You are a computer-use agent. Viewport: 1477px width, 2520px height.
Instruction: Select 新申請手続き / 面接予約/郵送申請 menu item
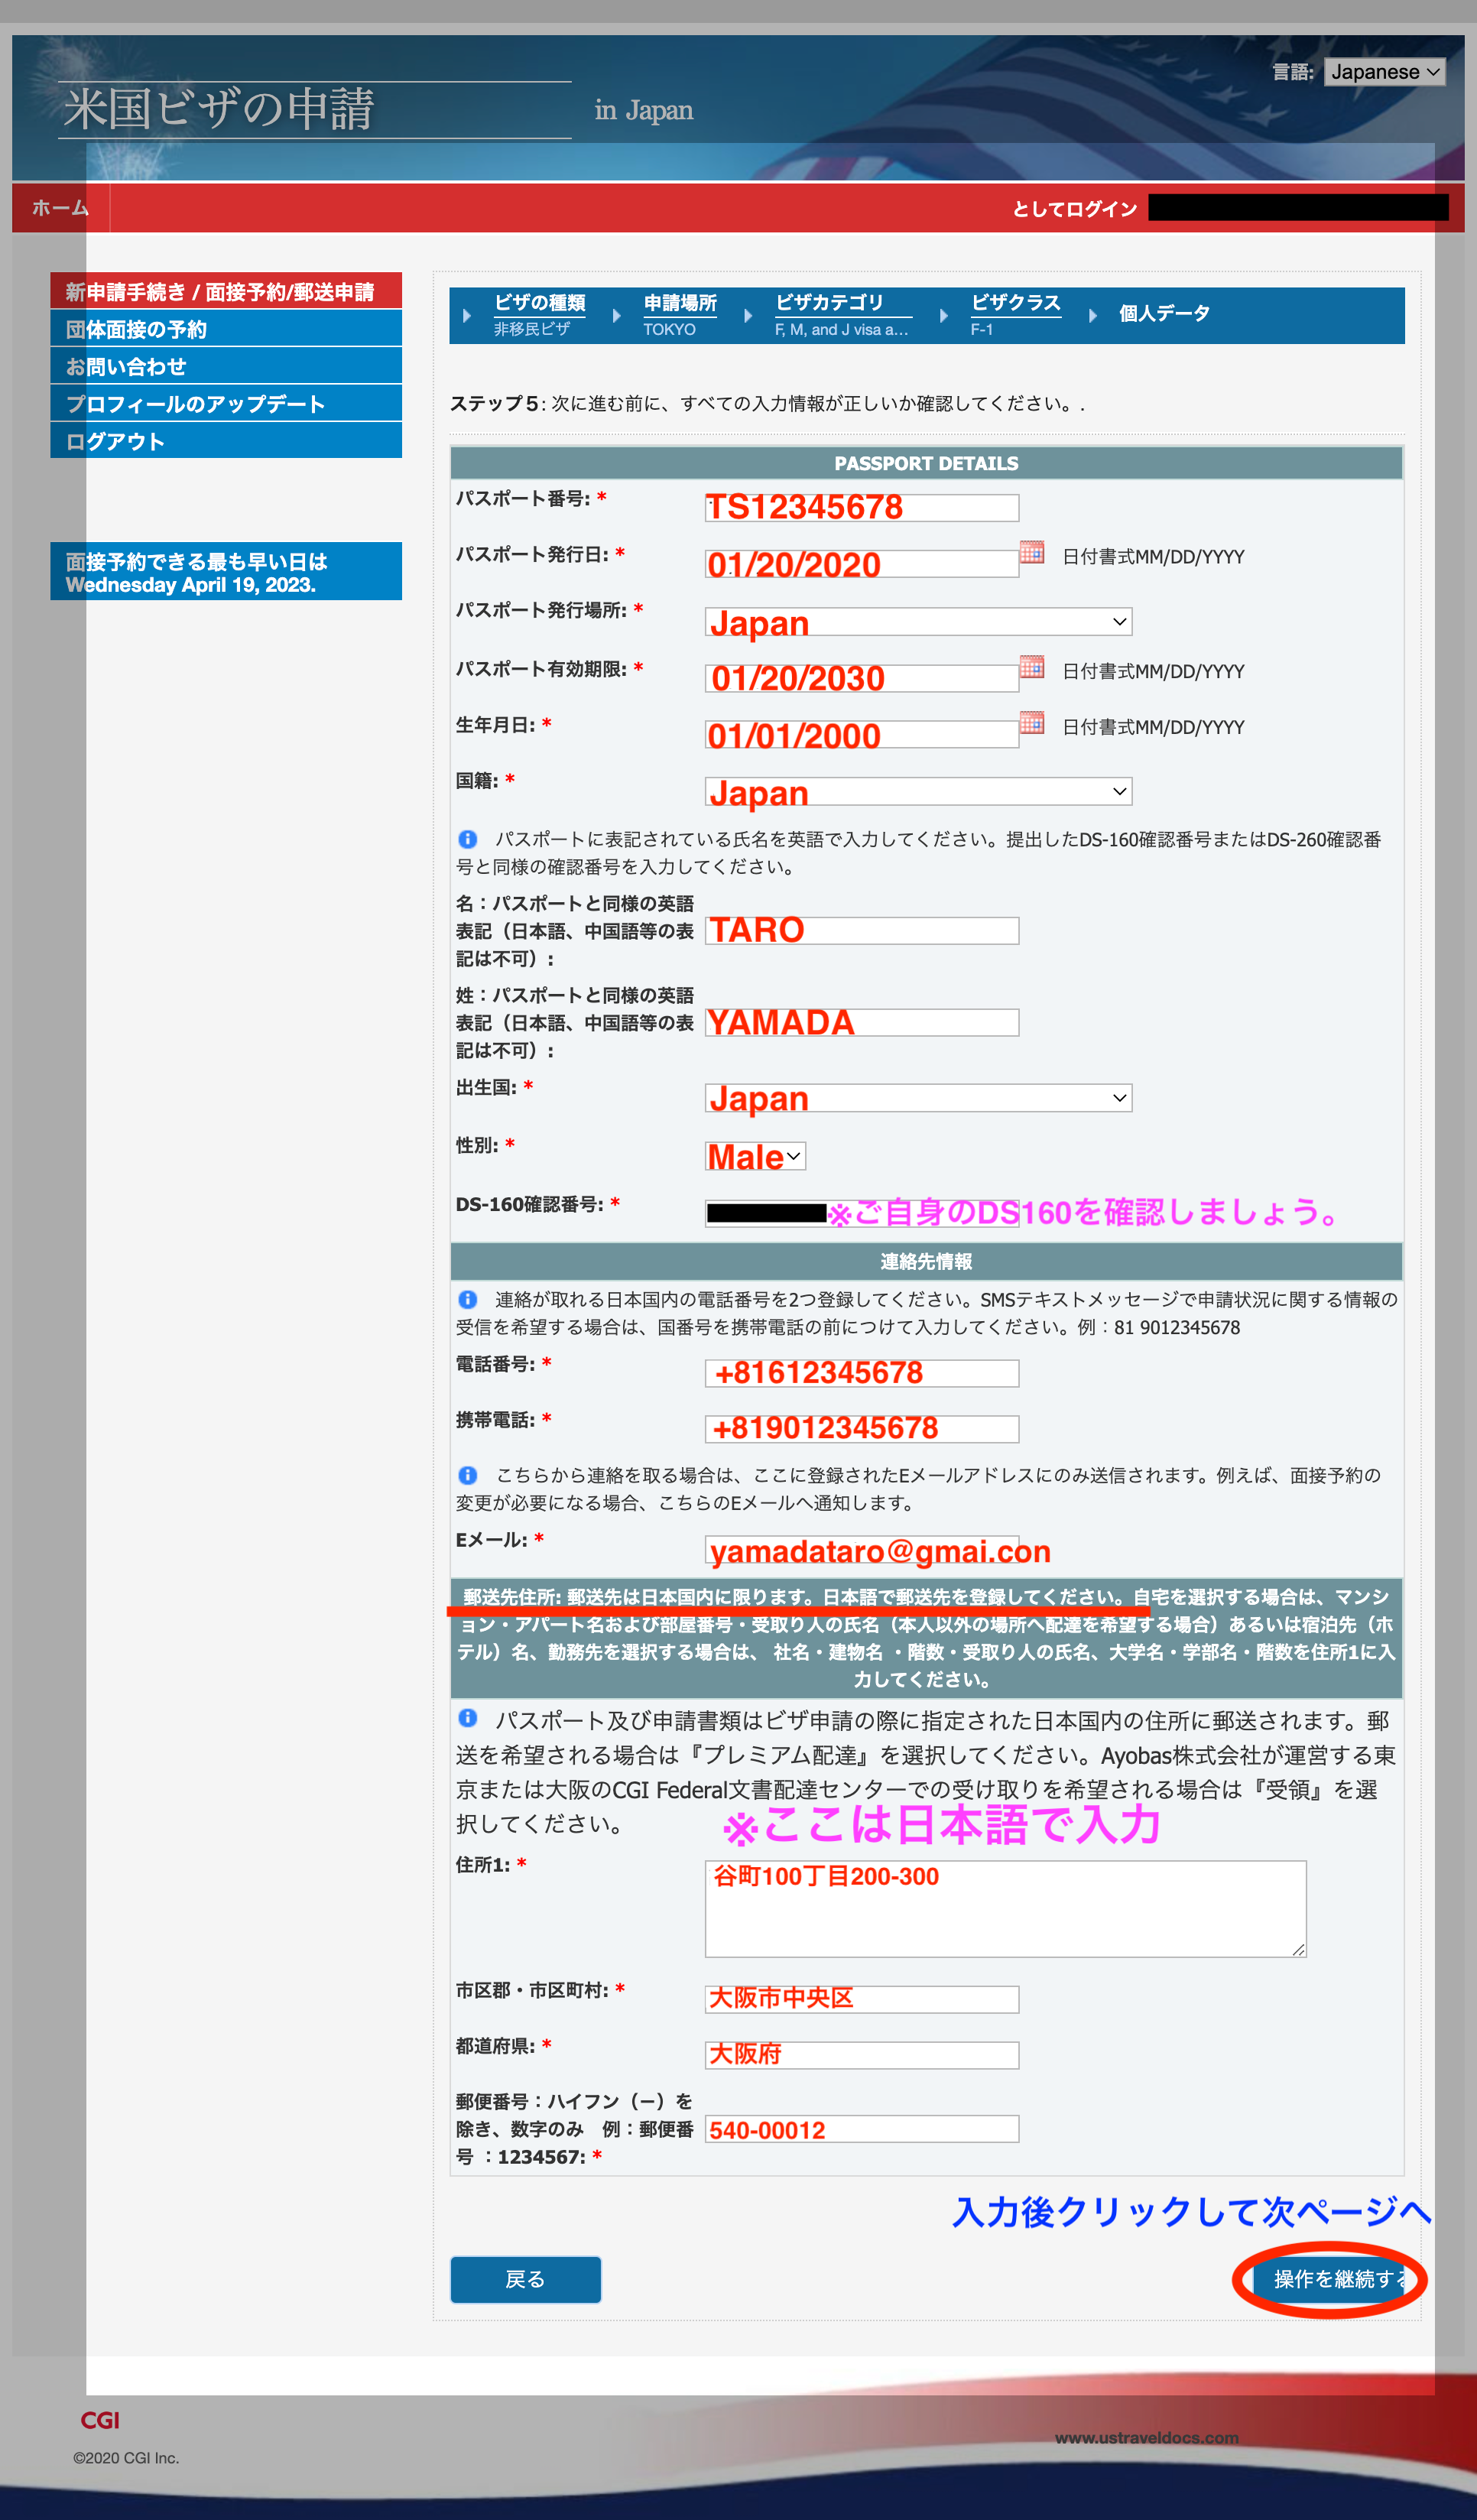[x=226, y=291]
